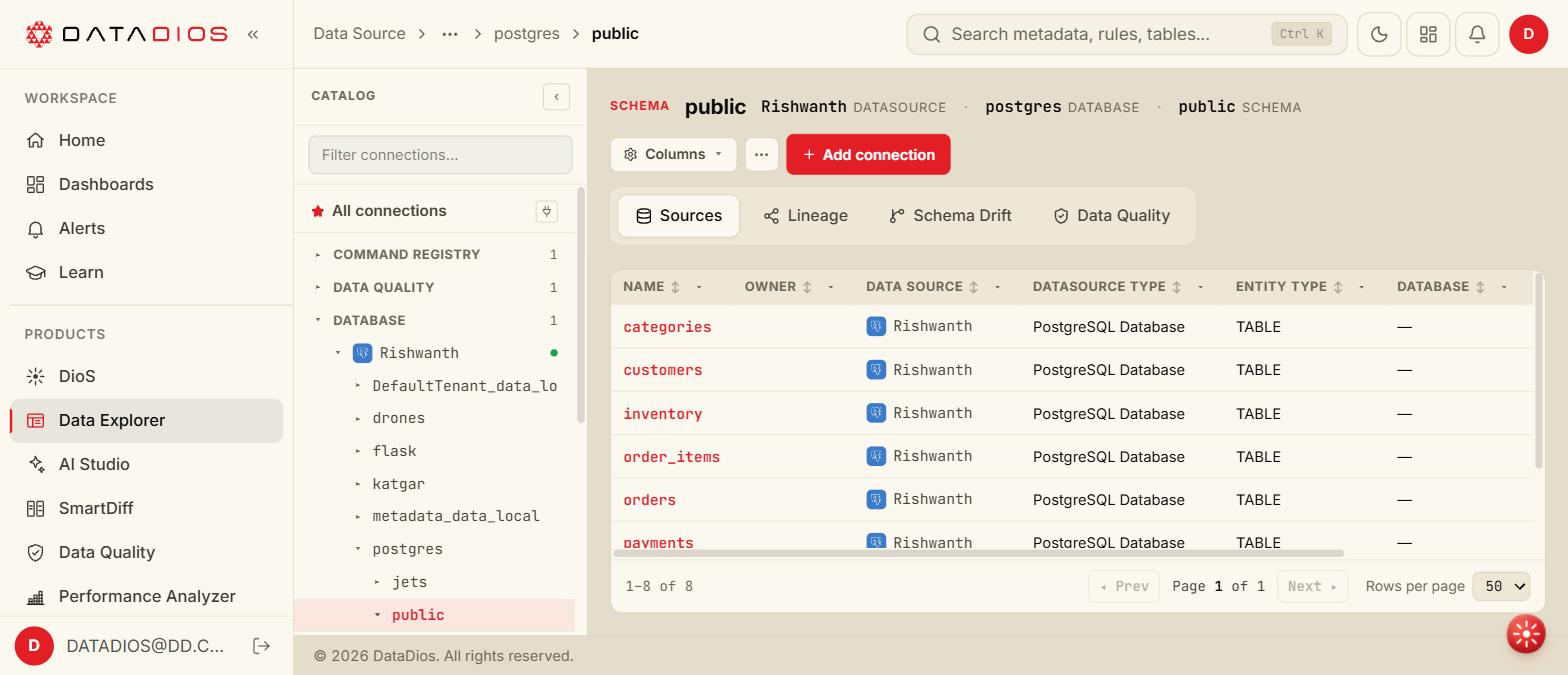Click the logout icon
This screenshot has width=1568, height=675.
[x=261, y=646]
